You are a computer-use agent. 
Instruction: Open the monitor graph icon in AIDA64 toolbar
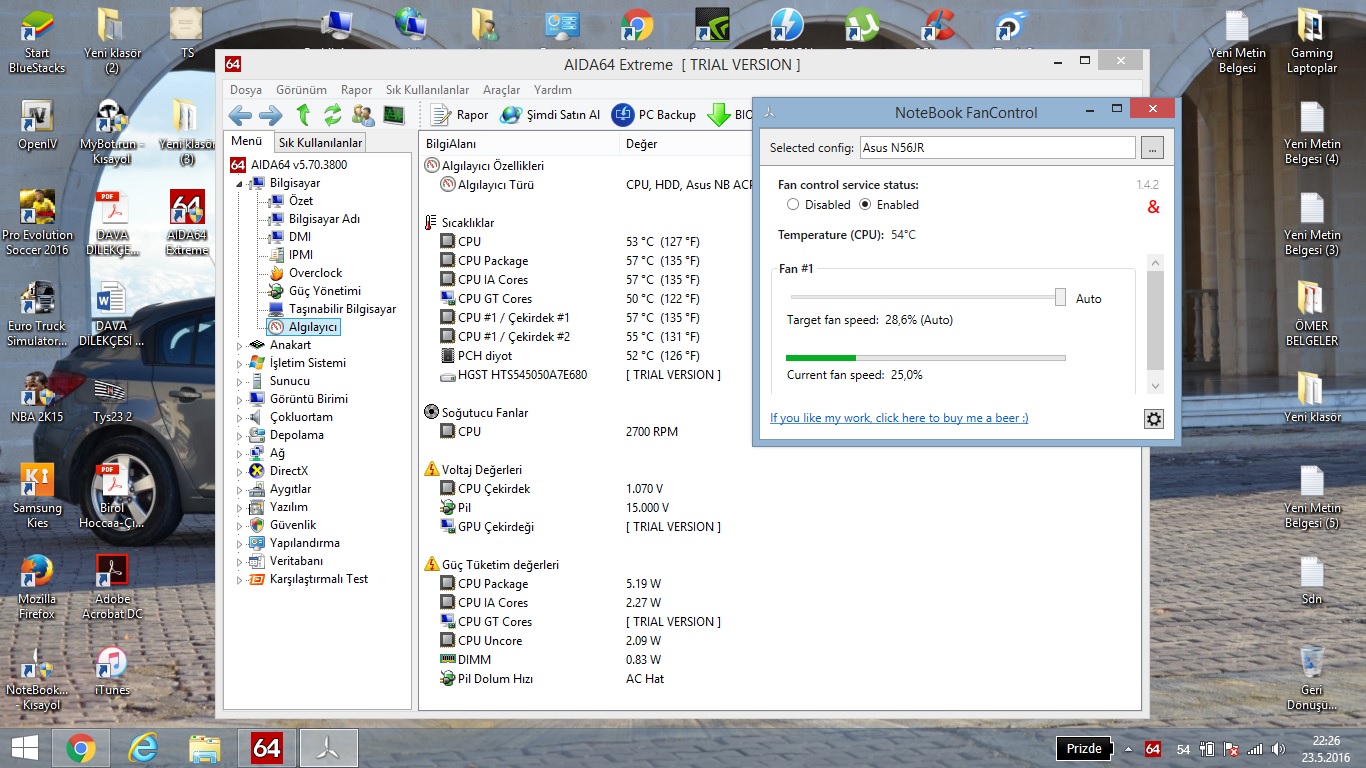click(x=393, y=115)
